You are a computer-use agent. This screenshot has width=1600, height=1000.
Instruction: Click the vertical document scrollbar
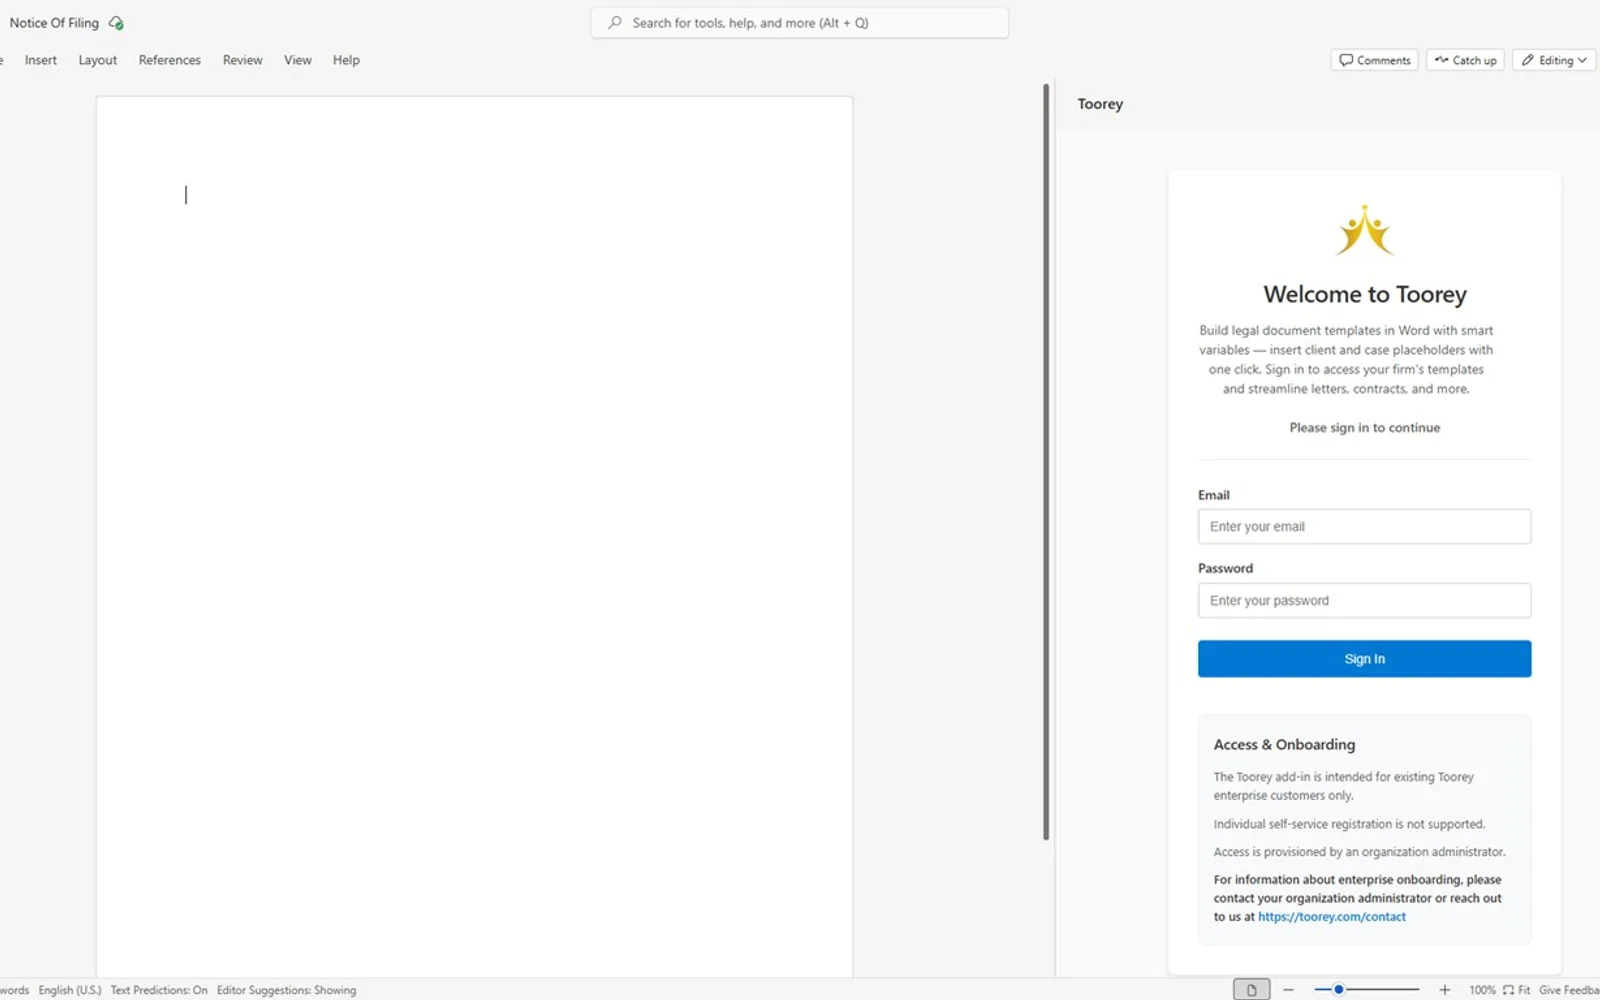(1046, 462)
